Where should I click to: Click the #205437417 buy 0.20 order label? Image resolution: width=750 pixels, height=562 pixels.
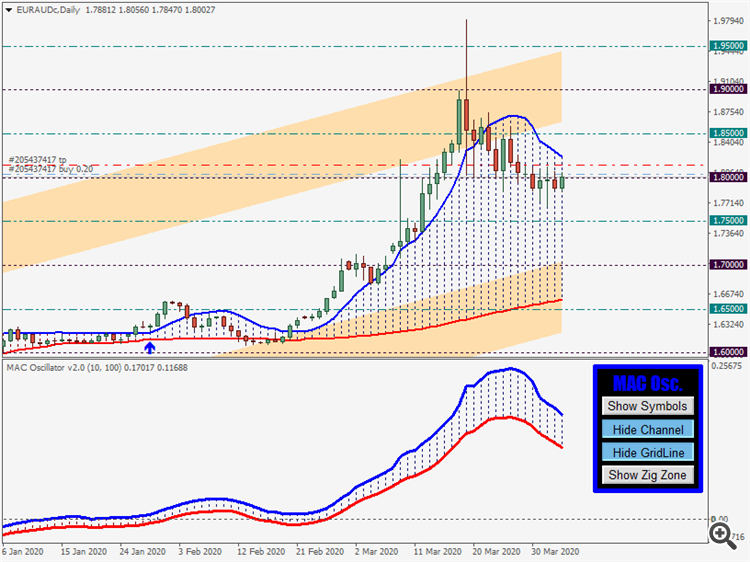(51, 169)
